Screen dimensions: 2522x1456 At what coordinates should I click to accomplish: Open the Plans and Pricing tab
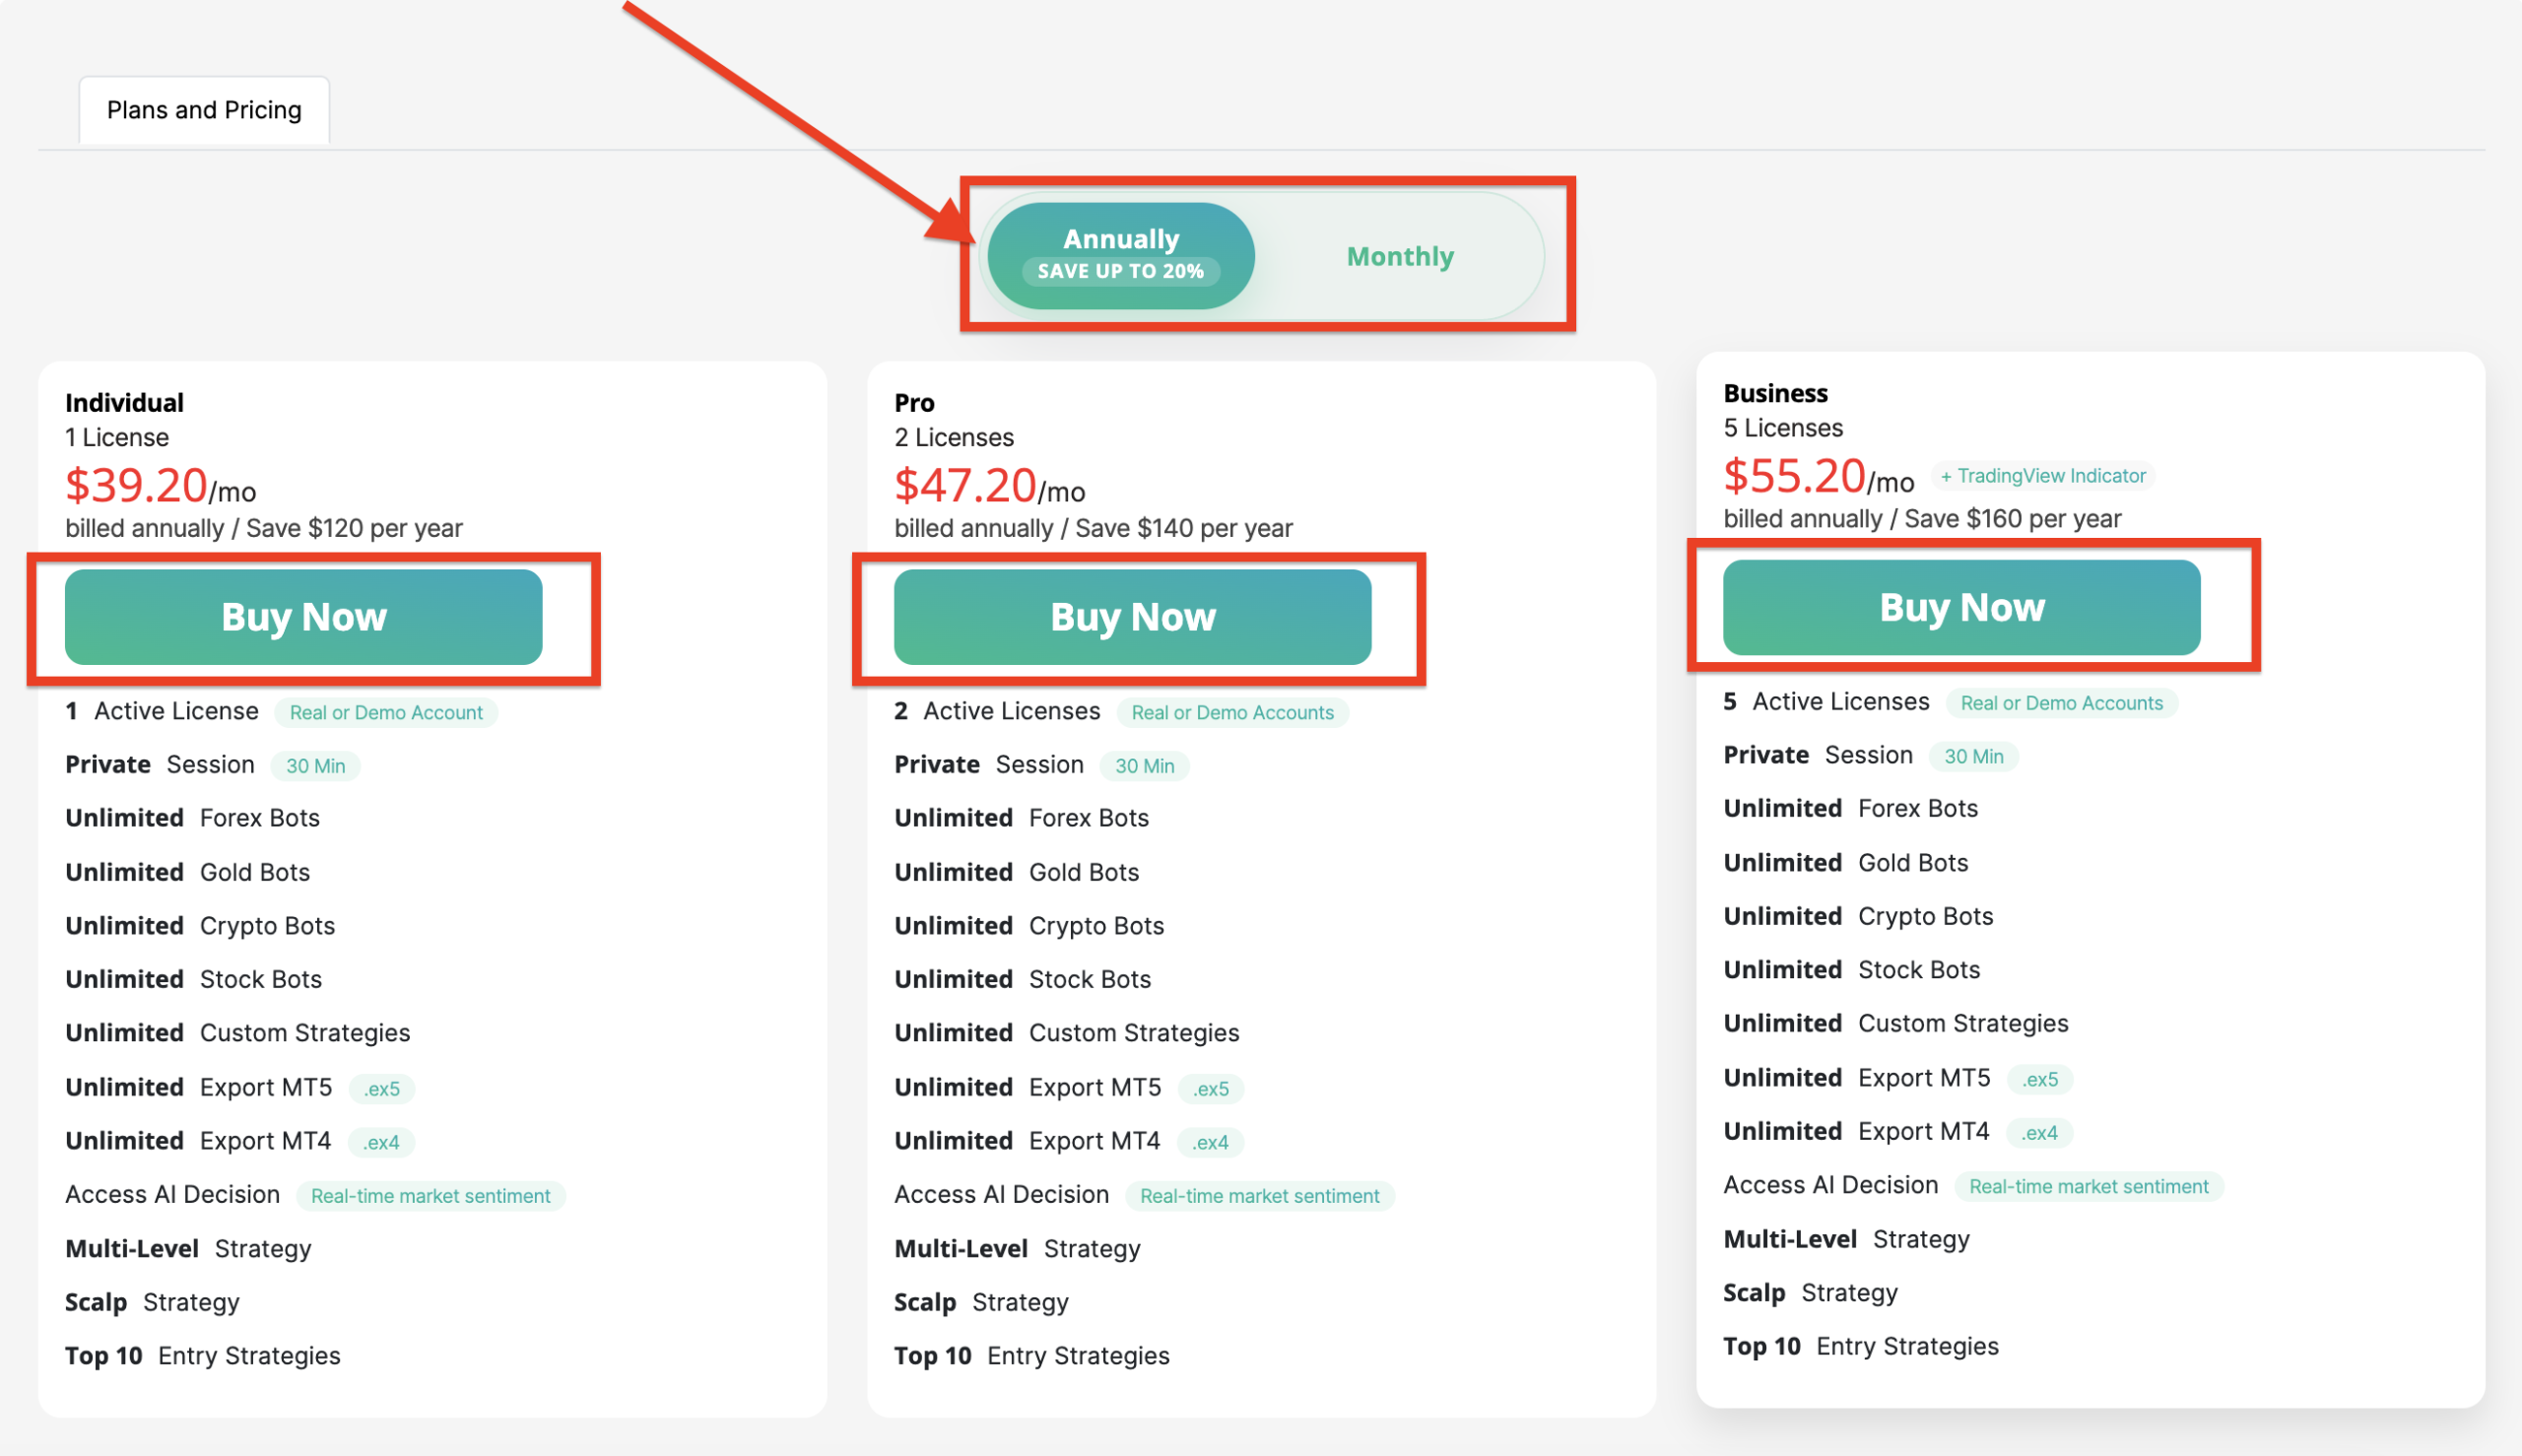[x=204, y=110]
